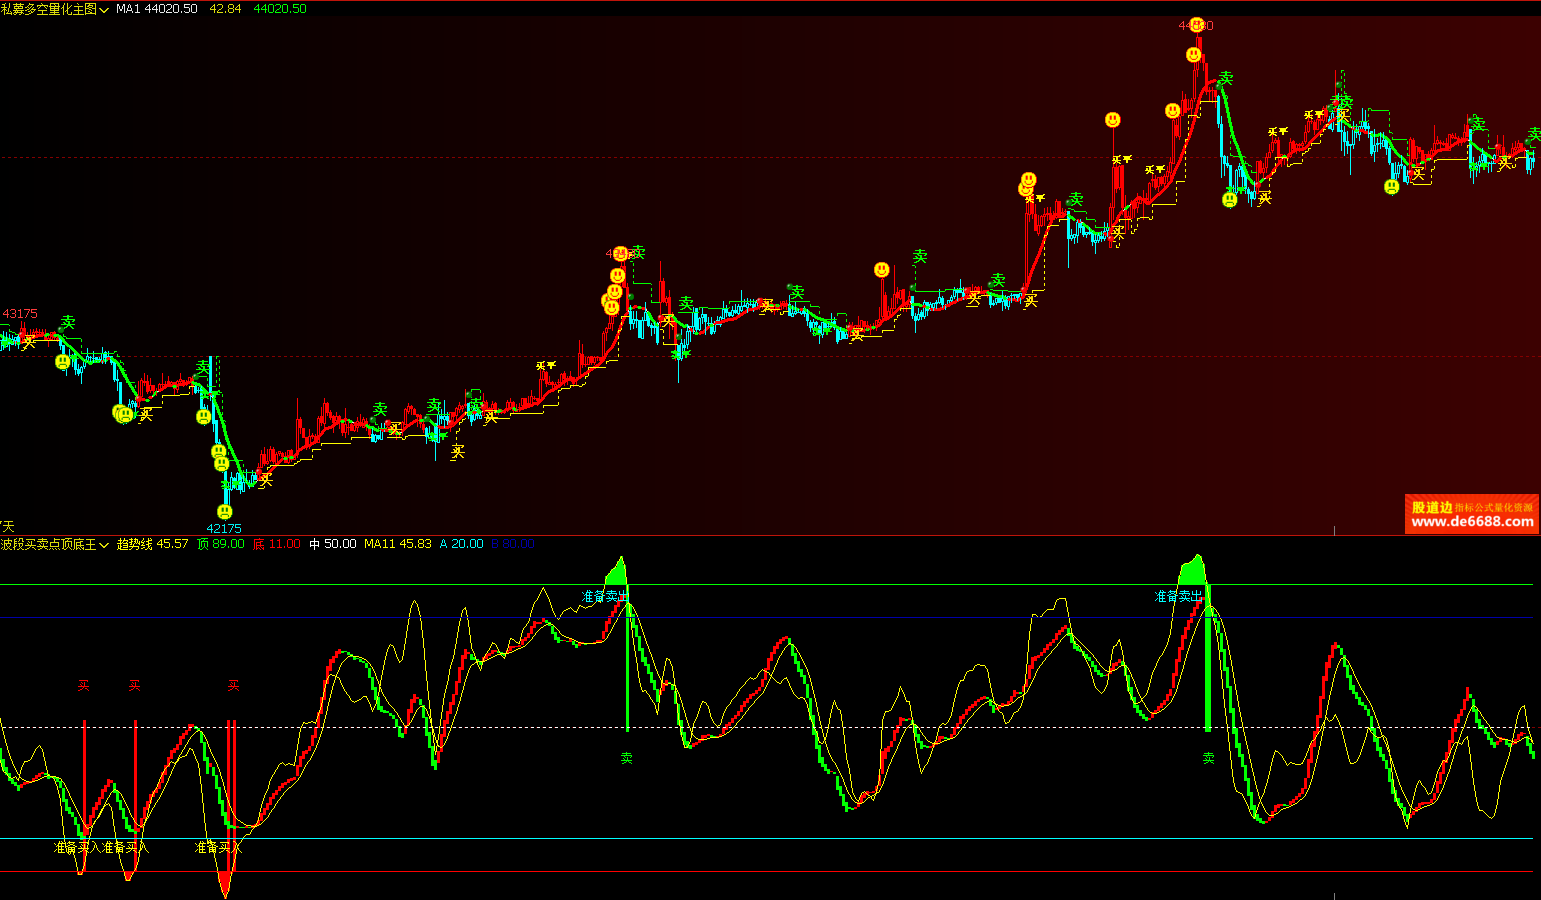Image resolution: width=1541 pixels, height=900 pixels.
Task: Click the red 底 11.00 label
Action: click(276, 544)
